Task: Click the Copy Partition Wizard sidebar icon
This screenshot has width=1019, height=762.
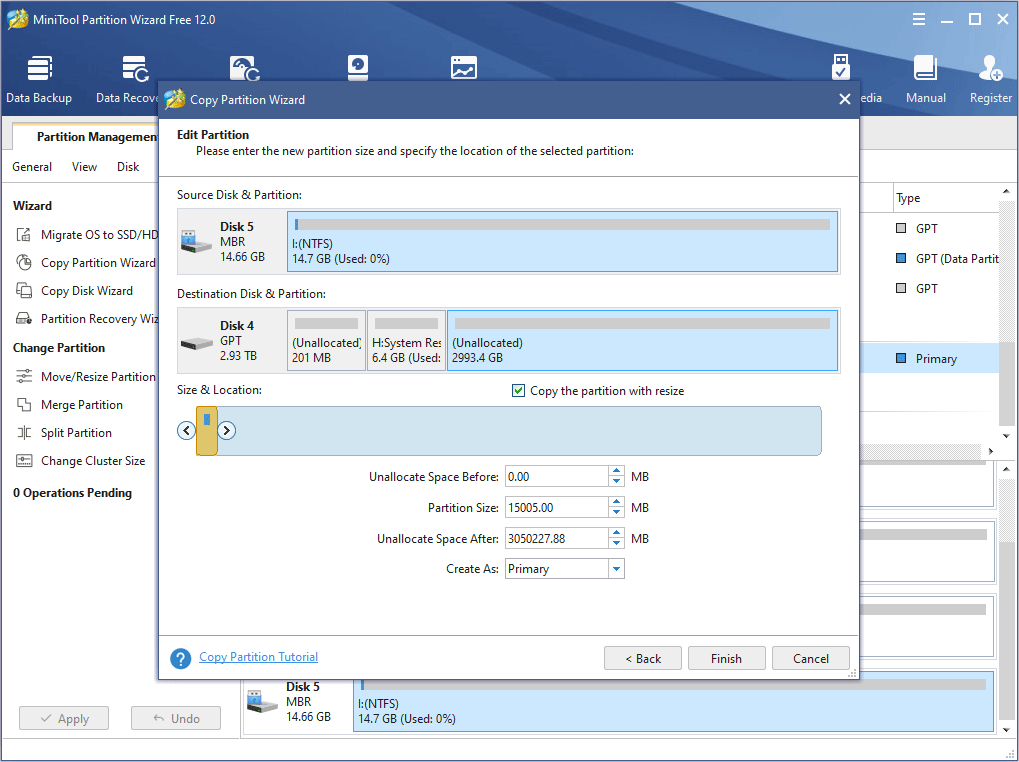Action: tap(23, 262)
